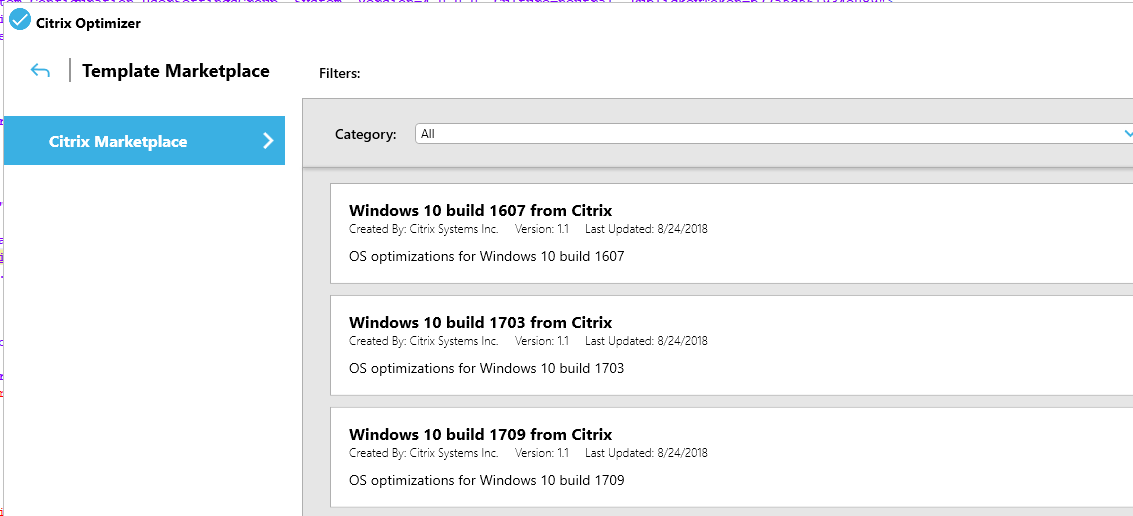Screen dimensions: 1133x516
Task: Click the Filters label
Action: pos(339,73)
